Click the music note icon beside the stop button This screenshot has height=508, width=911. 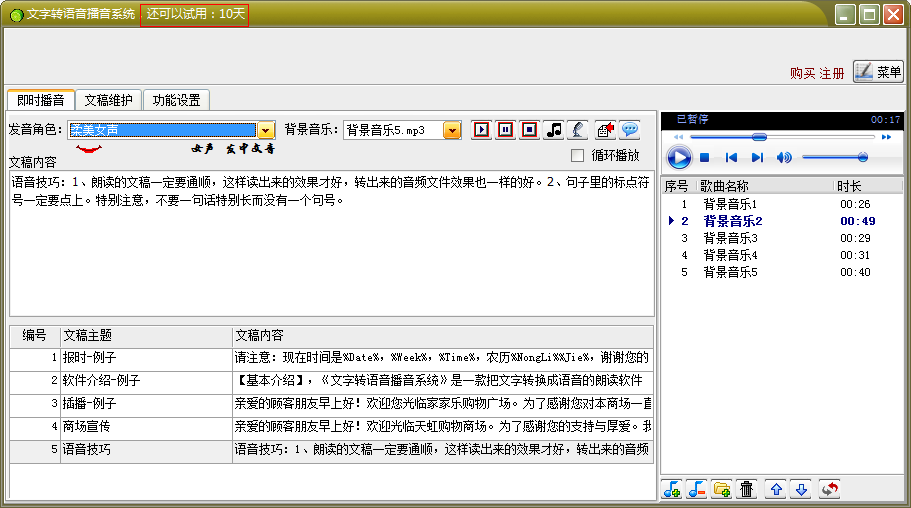coord(554,130)
